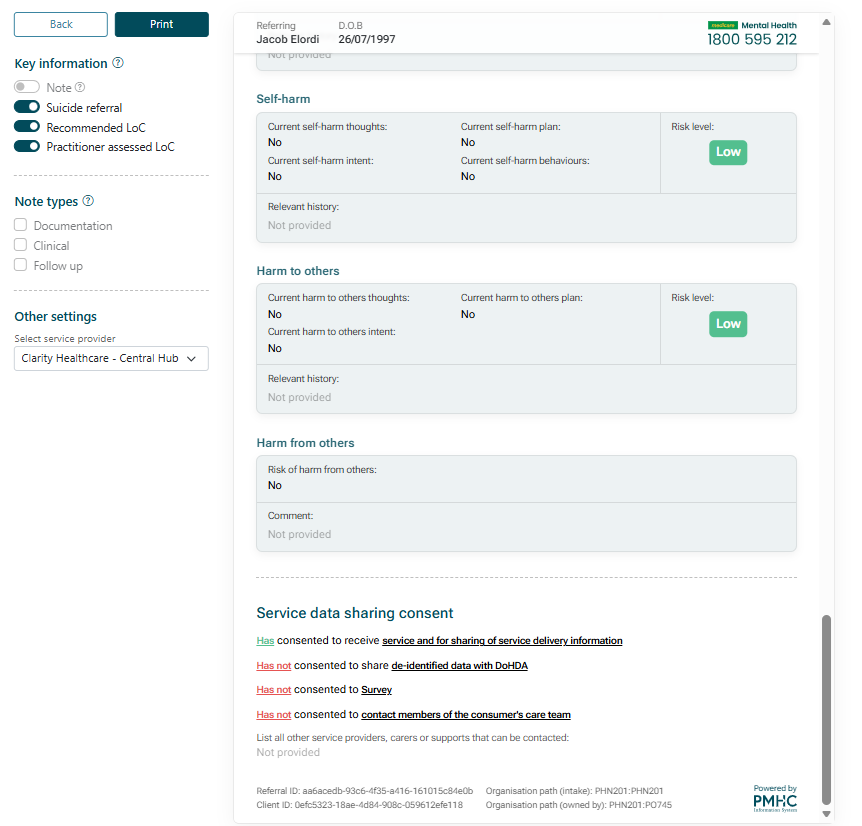862x826 pixels.
Task: Click the help icon beside Note toggle
Action: (80, 88)
